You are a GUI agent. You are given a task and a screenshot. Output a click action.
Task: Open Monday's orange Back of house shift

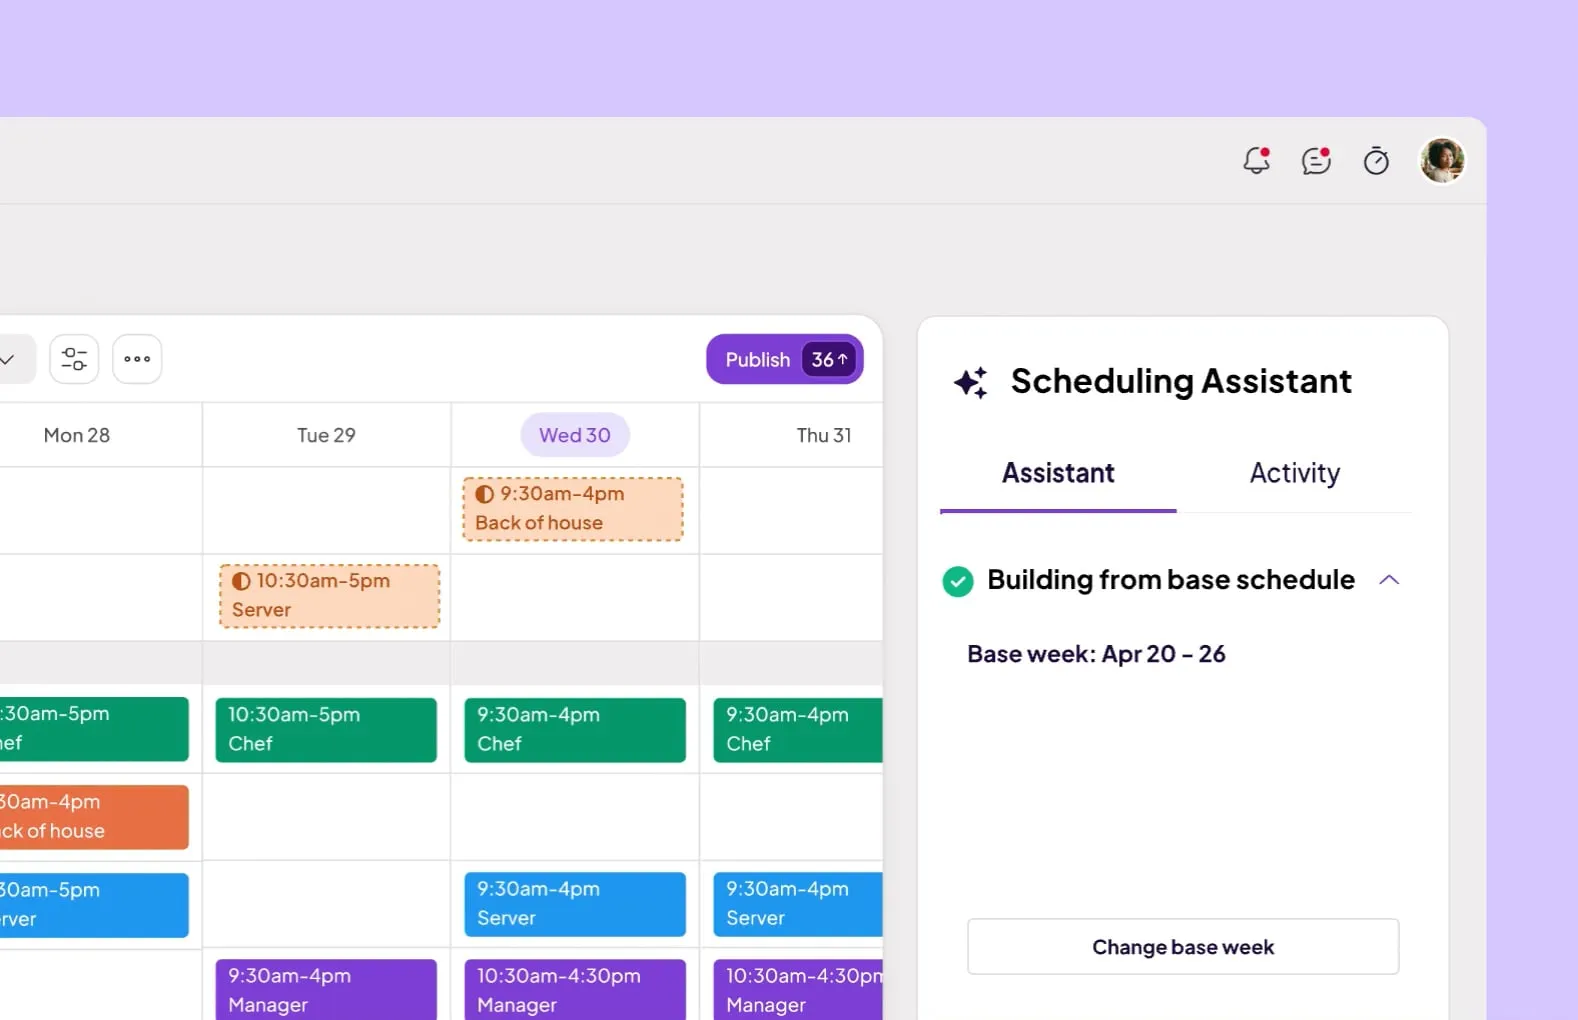(x=94, y=817)
